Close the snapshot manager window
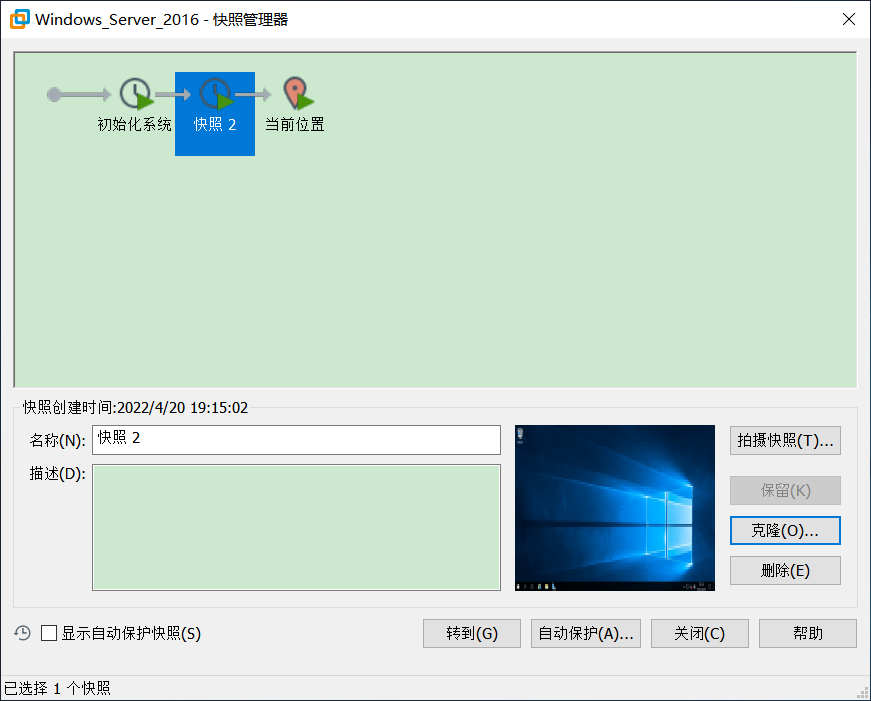 (x=848, y=19)
